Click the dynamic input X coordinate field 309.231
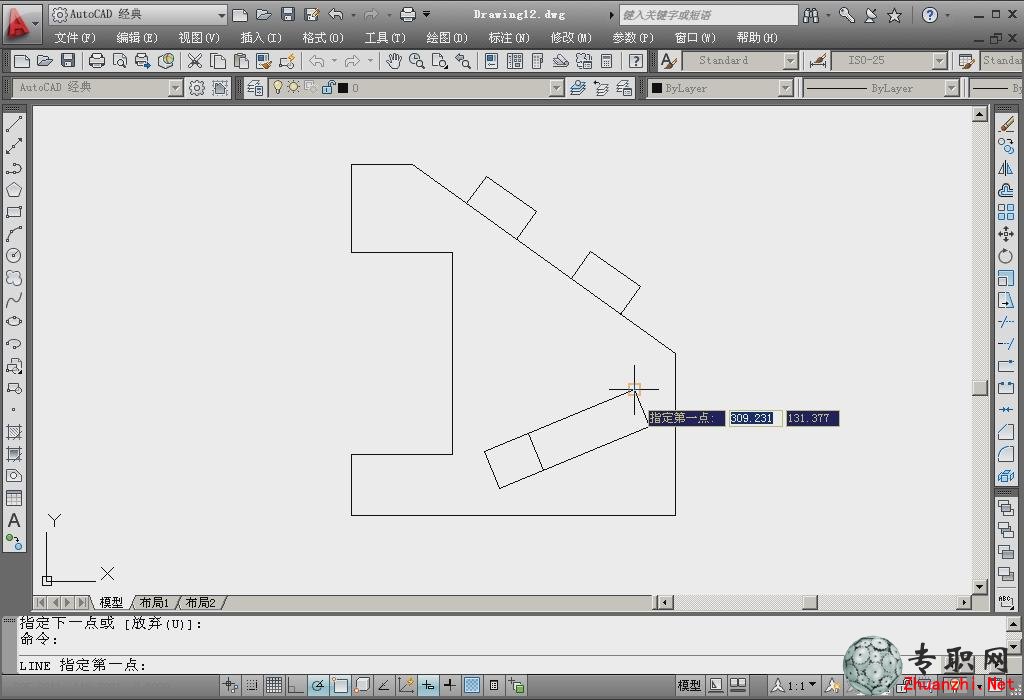 [754, 418]
